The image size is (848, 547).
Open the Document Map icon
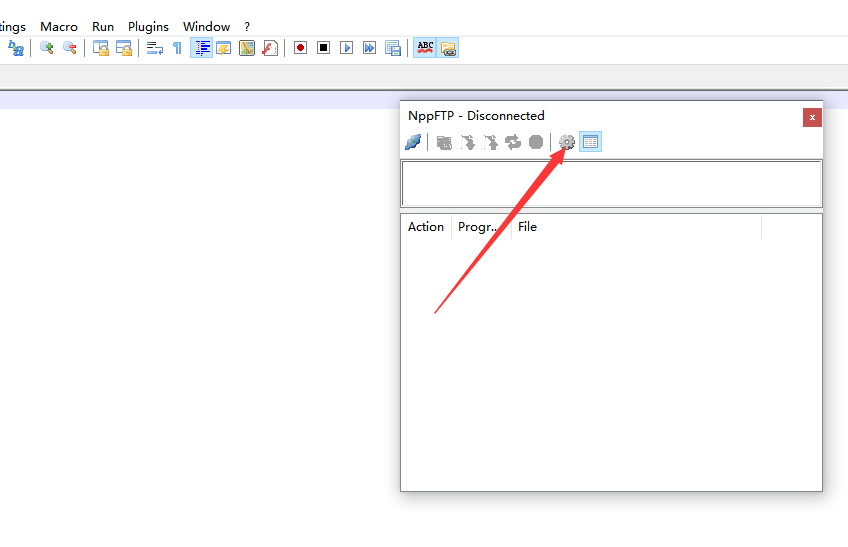pos(247,48)
